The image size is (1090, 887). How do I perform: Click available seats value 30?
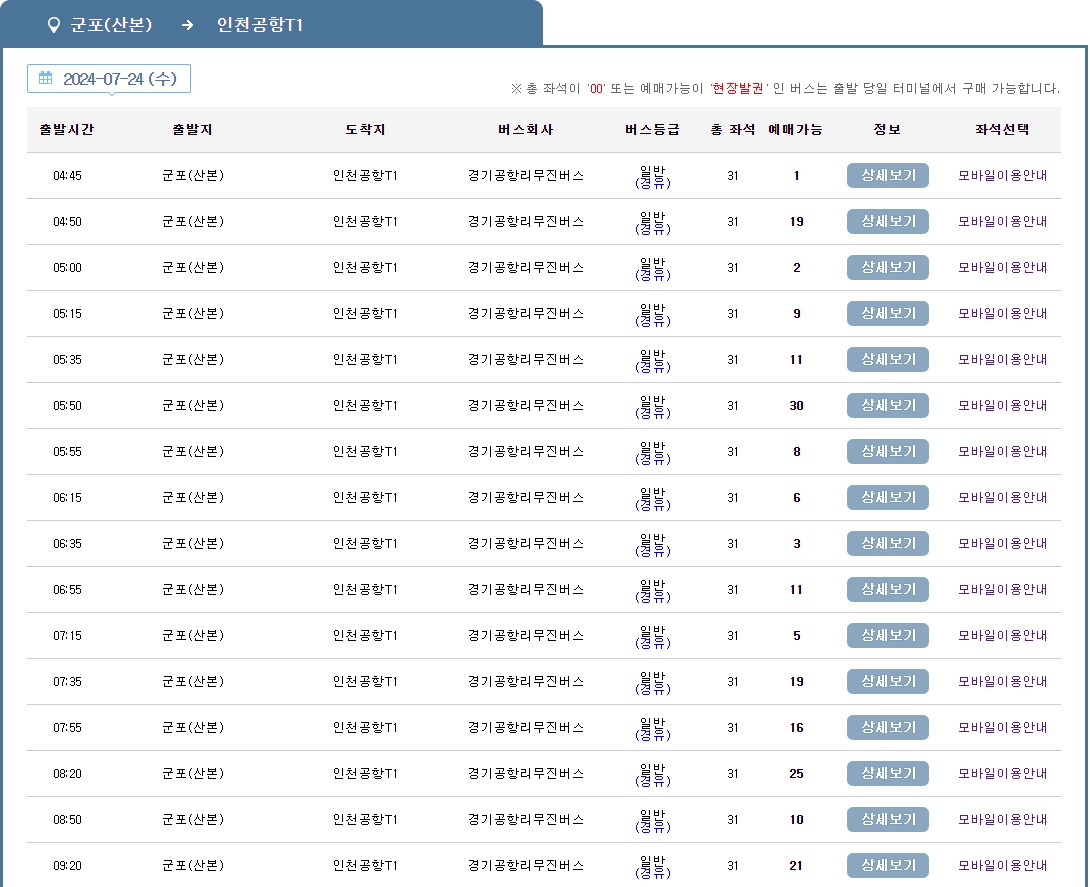pos(797,405)
